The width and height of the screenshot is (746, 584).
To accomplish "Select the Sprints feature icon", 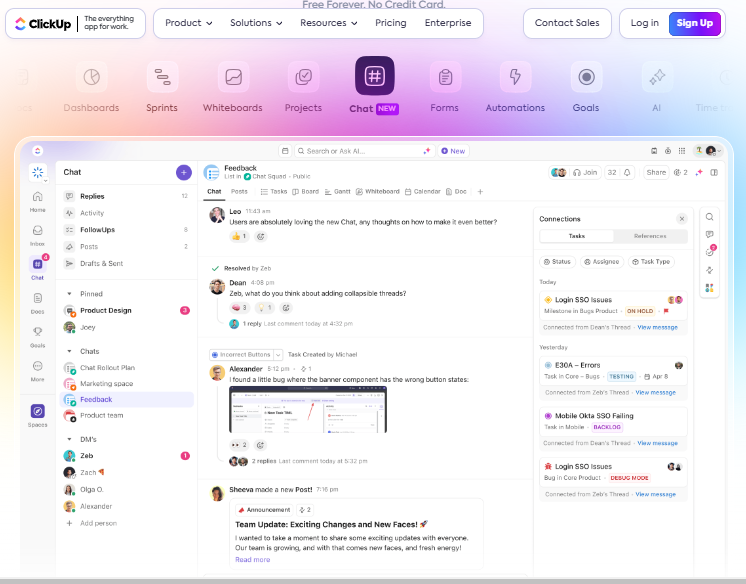I will (162, 77).
